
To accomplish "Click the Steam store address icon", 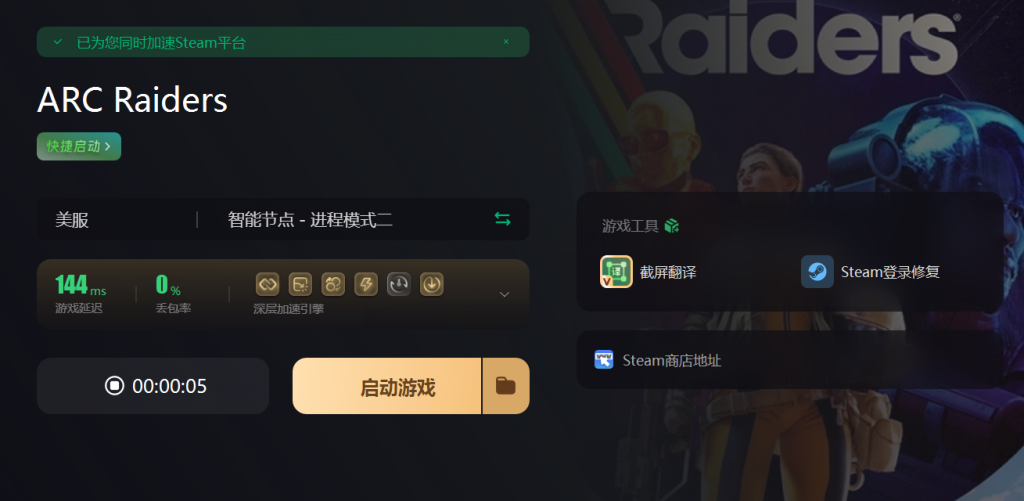I will pos(603,360).
